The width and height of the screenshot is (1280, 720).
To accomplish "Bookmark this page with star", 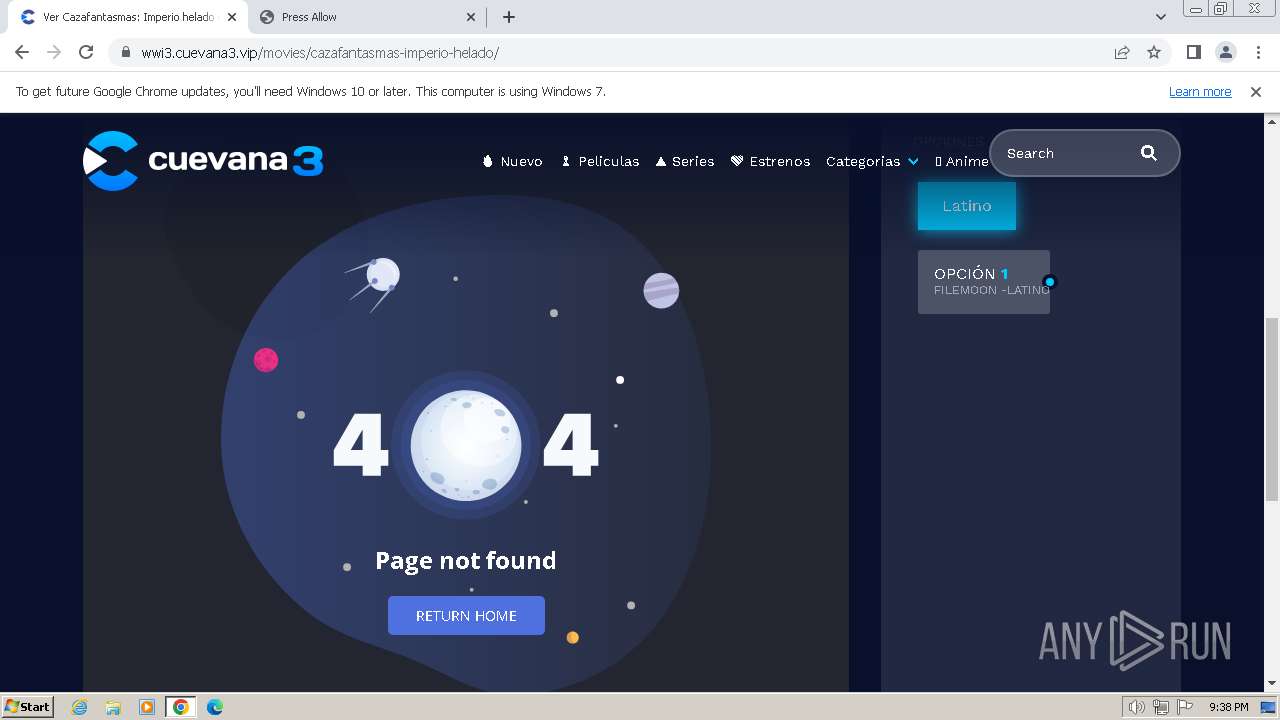I will pos(1154,53).
